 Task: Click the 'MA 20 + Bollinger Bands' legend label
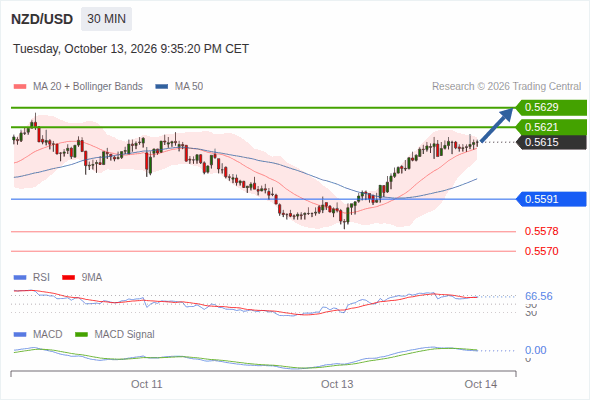(88, 87)
